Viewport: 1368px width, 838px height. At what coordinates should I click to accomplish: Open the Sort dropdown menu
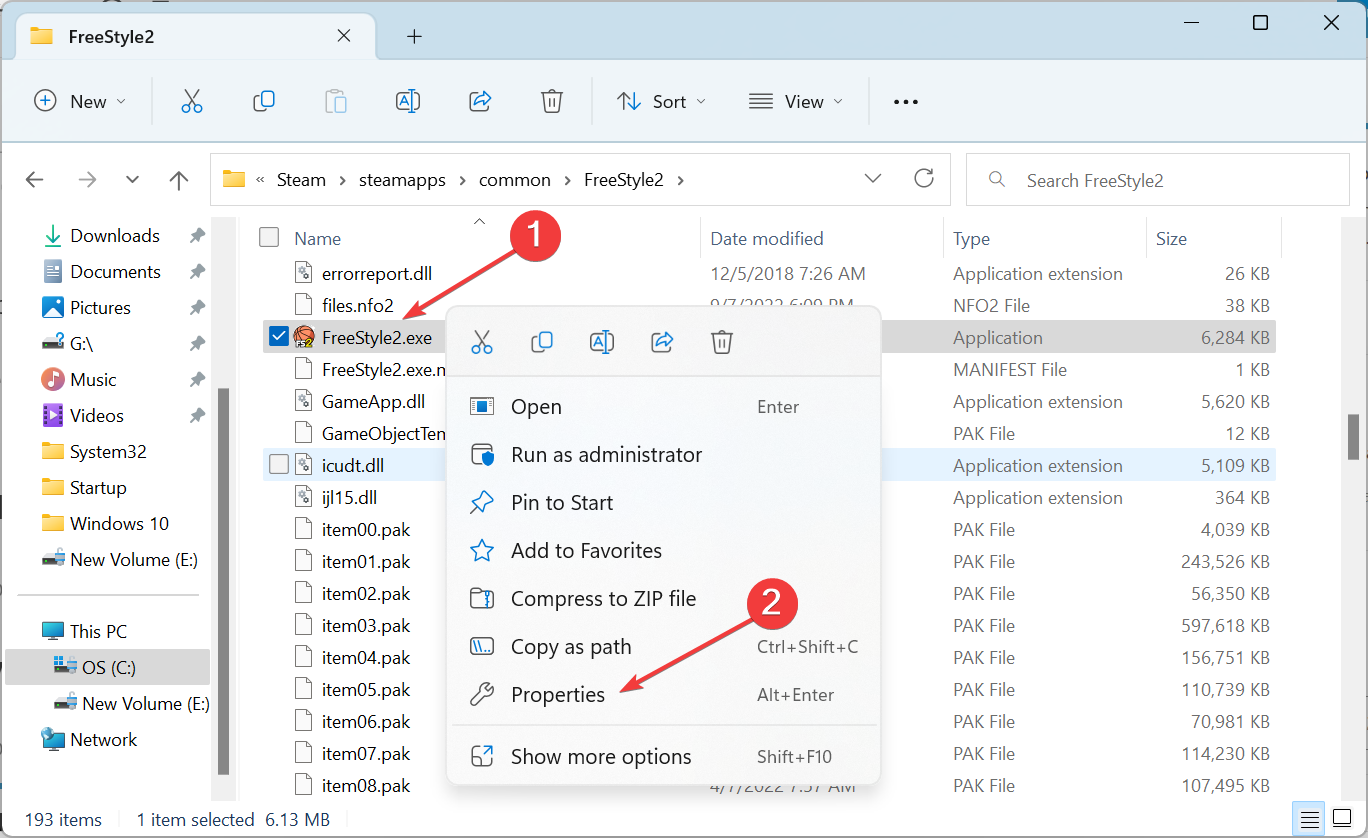661,101
